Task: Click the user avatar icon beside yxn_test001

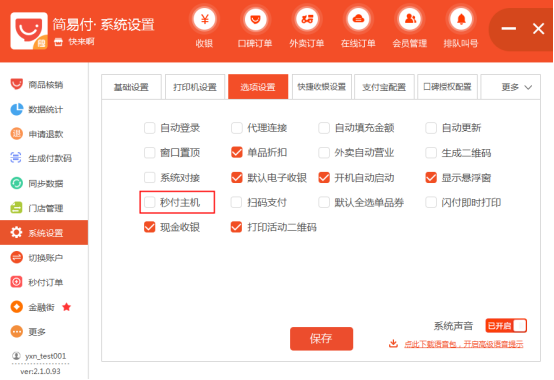Action: tap(16, 356)
